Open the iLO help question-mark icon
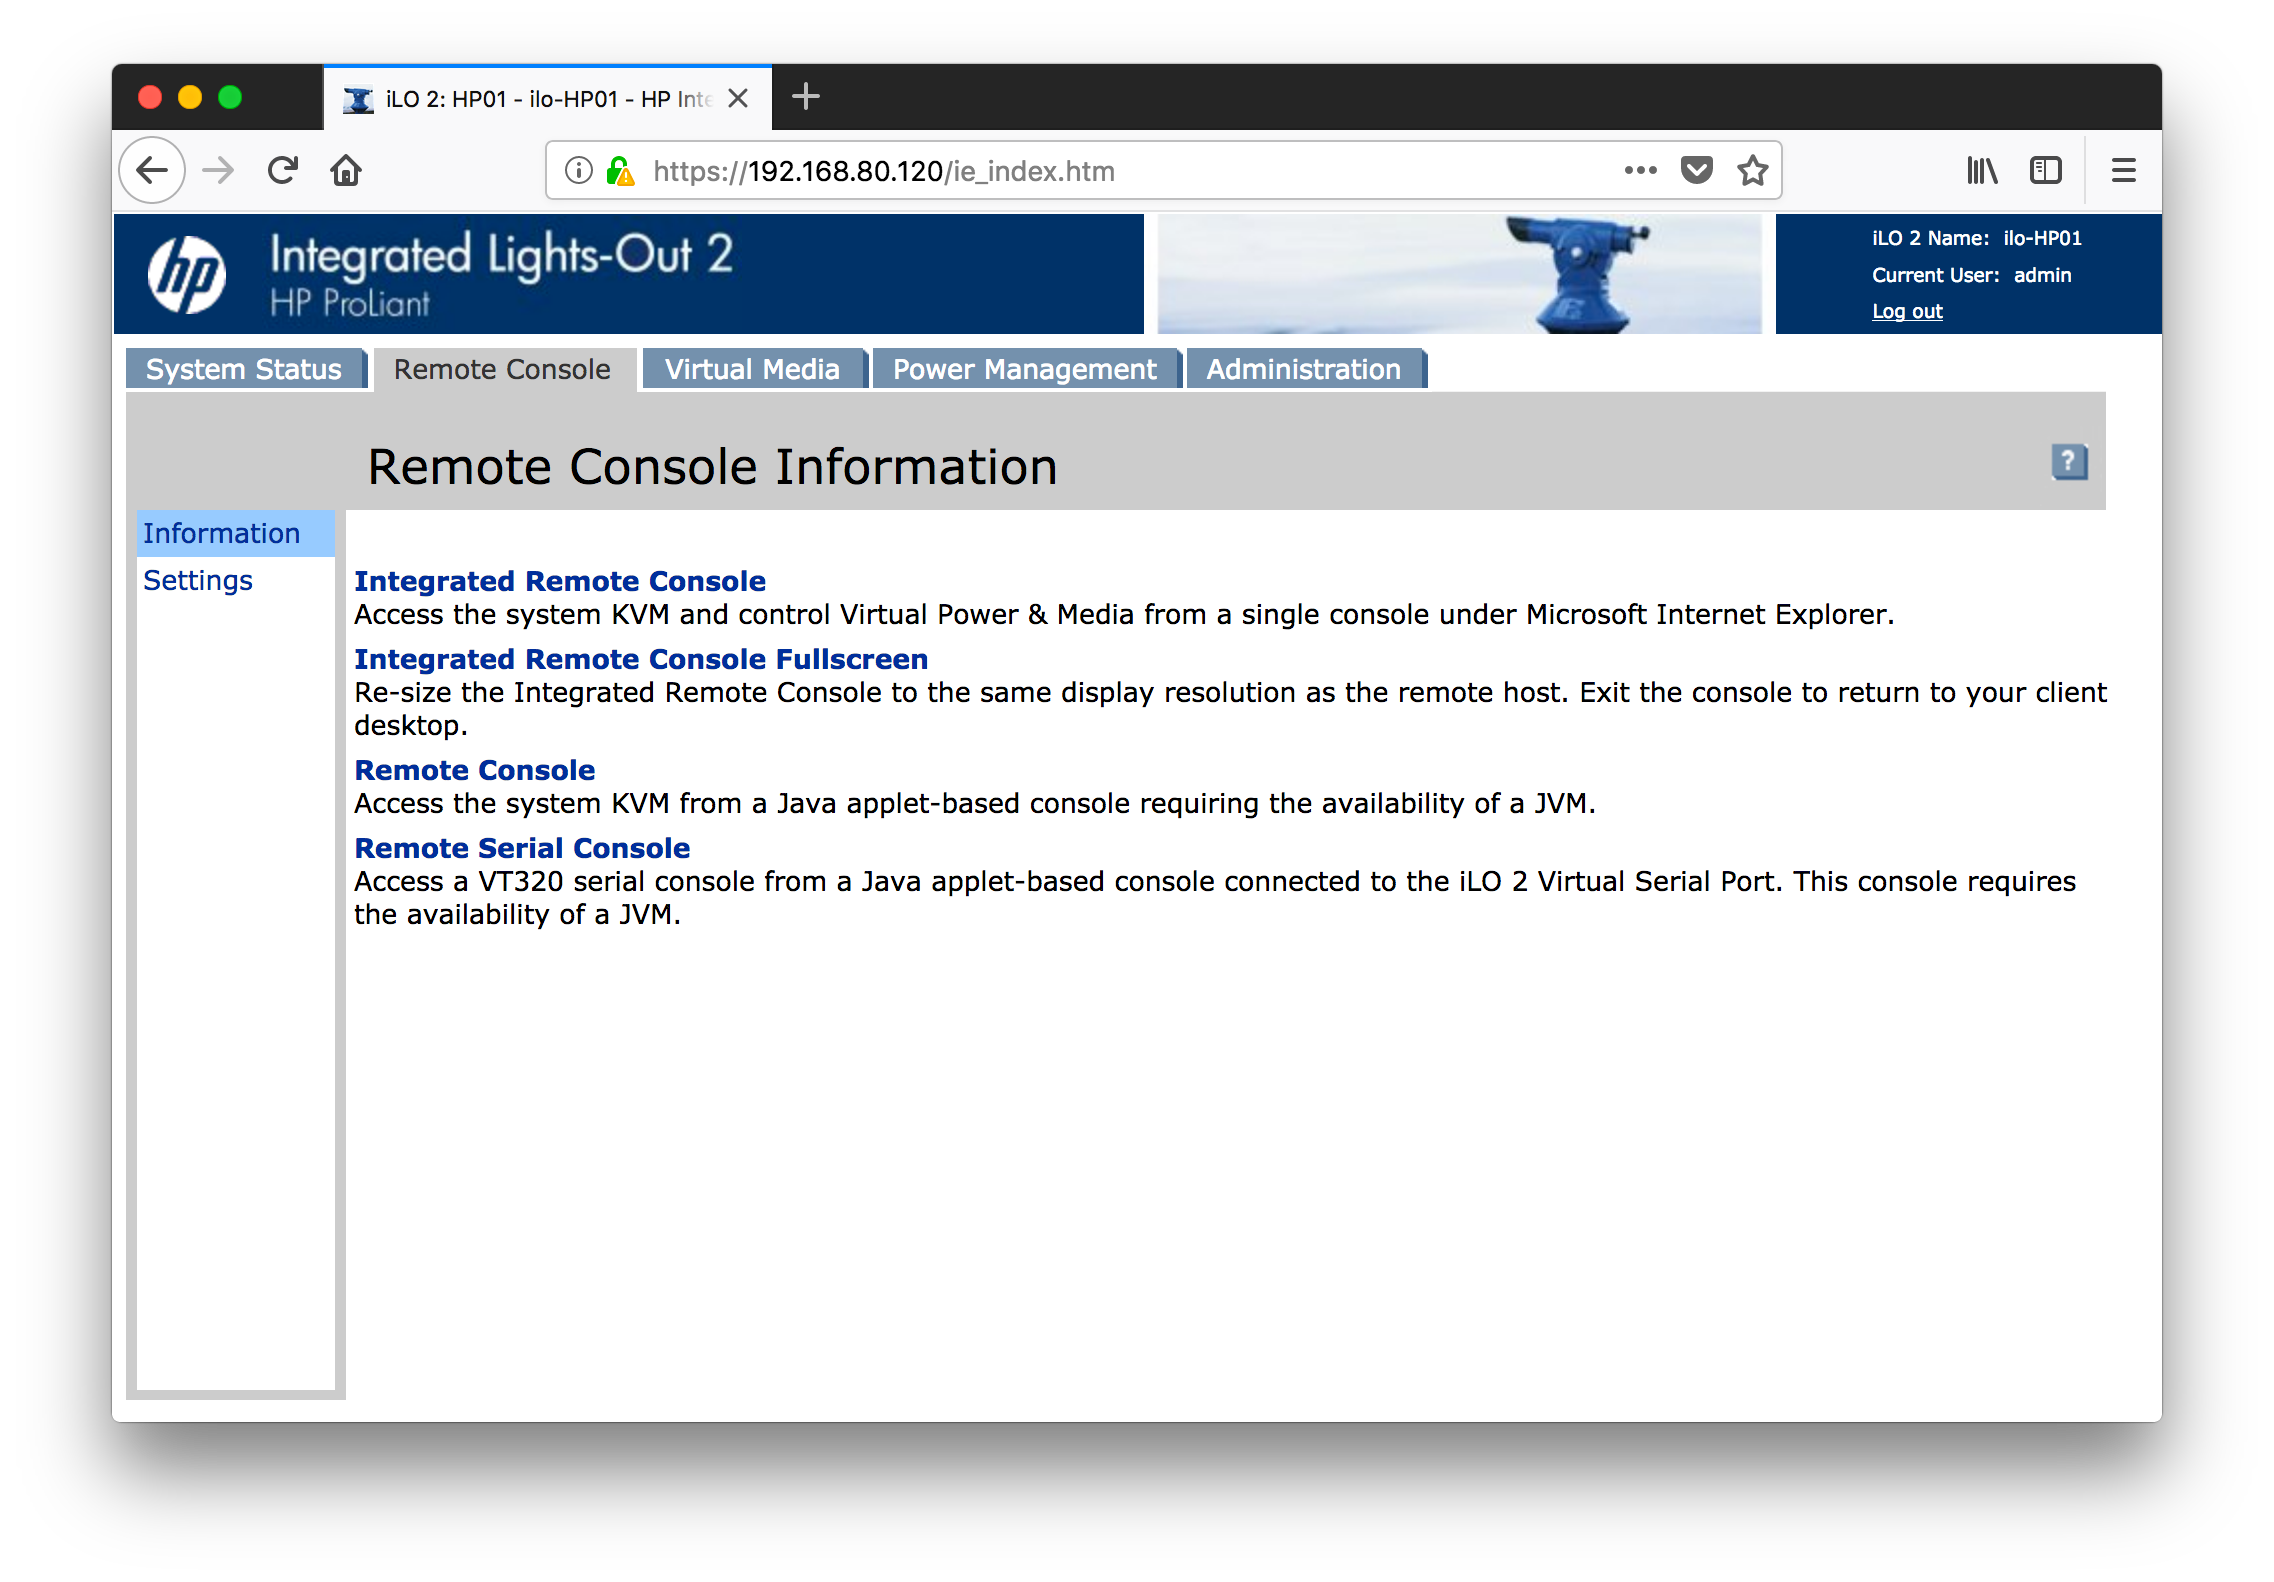Image resolution: width=2274 pixels, height=1582 pixels. 2069,462
